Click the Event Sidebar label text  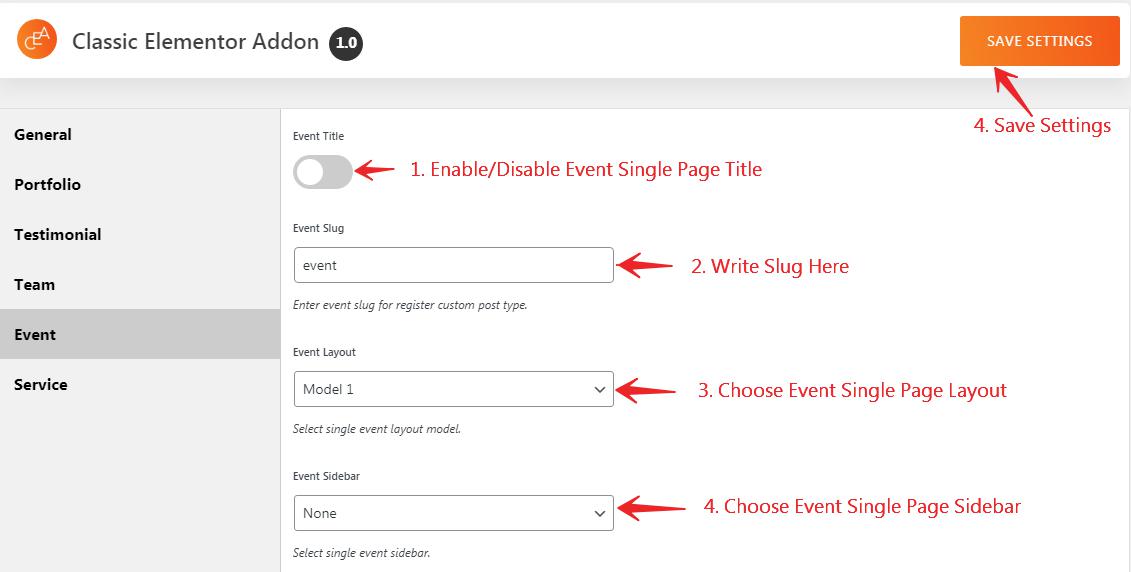pos(326,476)
